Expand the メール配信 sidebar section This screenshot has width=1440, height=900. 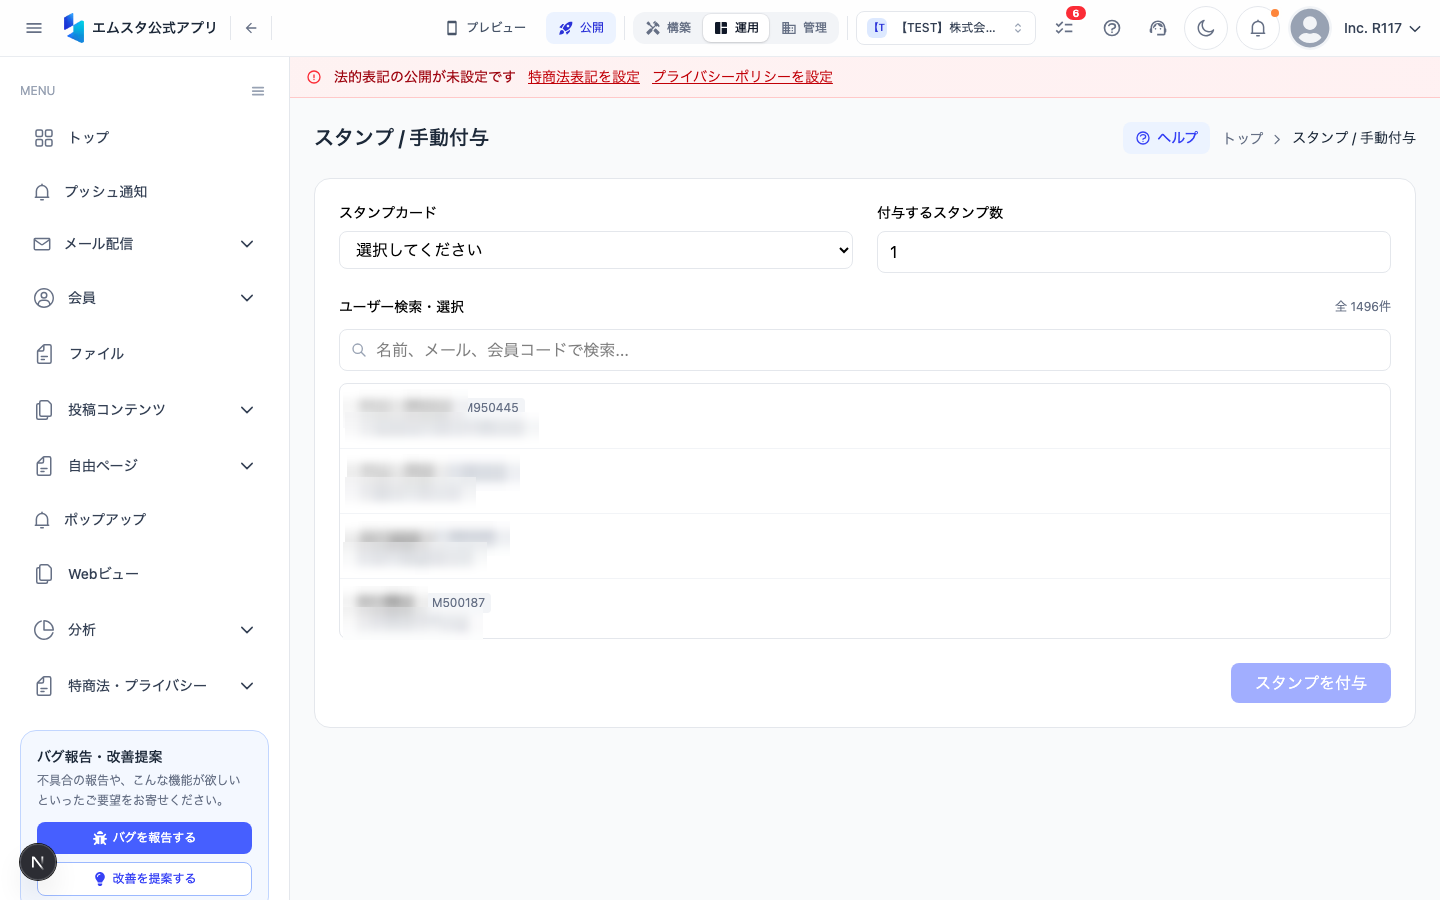pyautogui.click(x=144, y=244)
